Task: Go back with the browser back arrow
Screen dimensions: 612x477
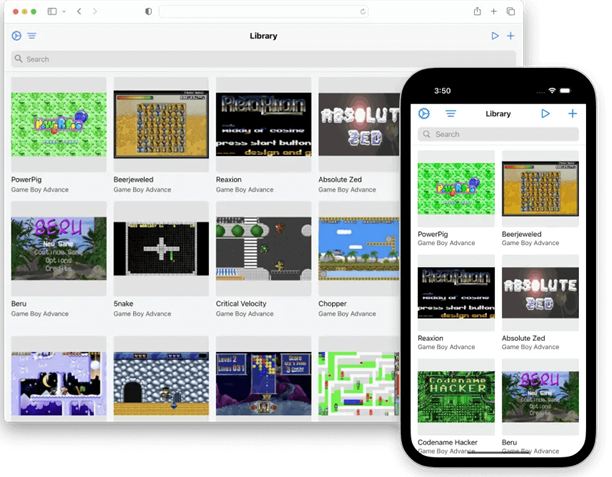Action: [x=79, y=11]
